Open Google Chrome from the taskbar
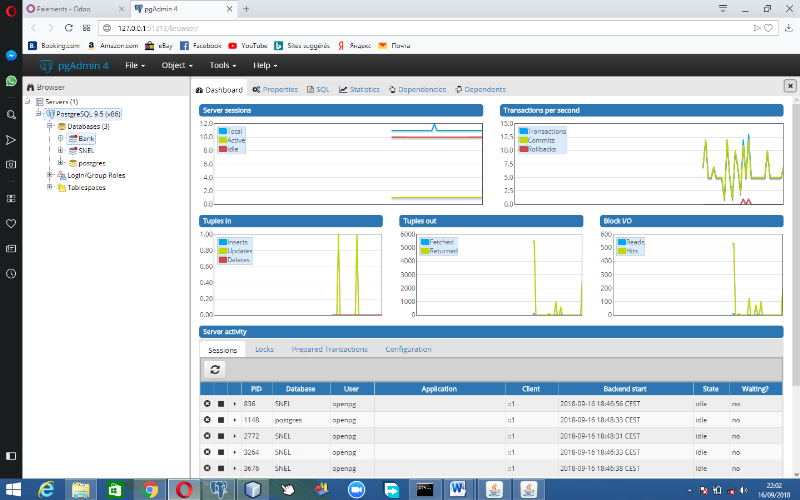Image resolution: width=800 pixels, height=500 pixels. (x=150, y=489)
